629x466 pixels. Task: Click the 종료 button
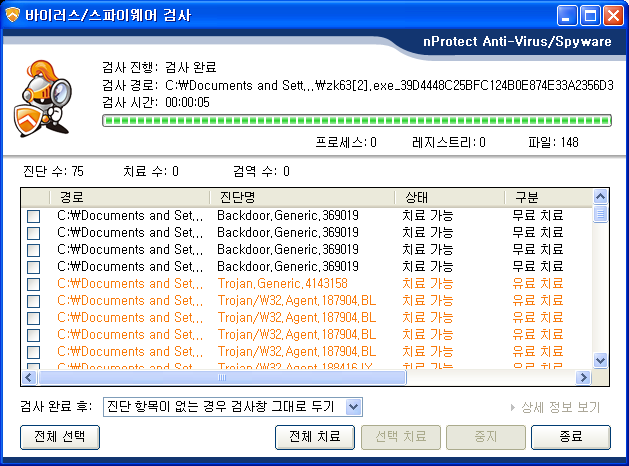pyautogui.click(x=571, y=437)
